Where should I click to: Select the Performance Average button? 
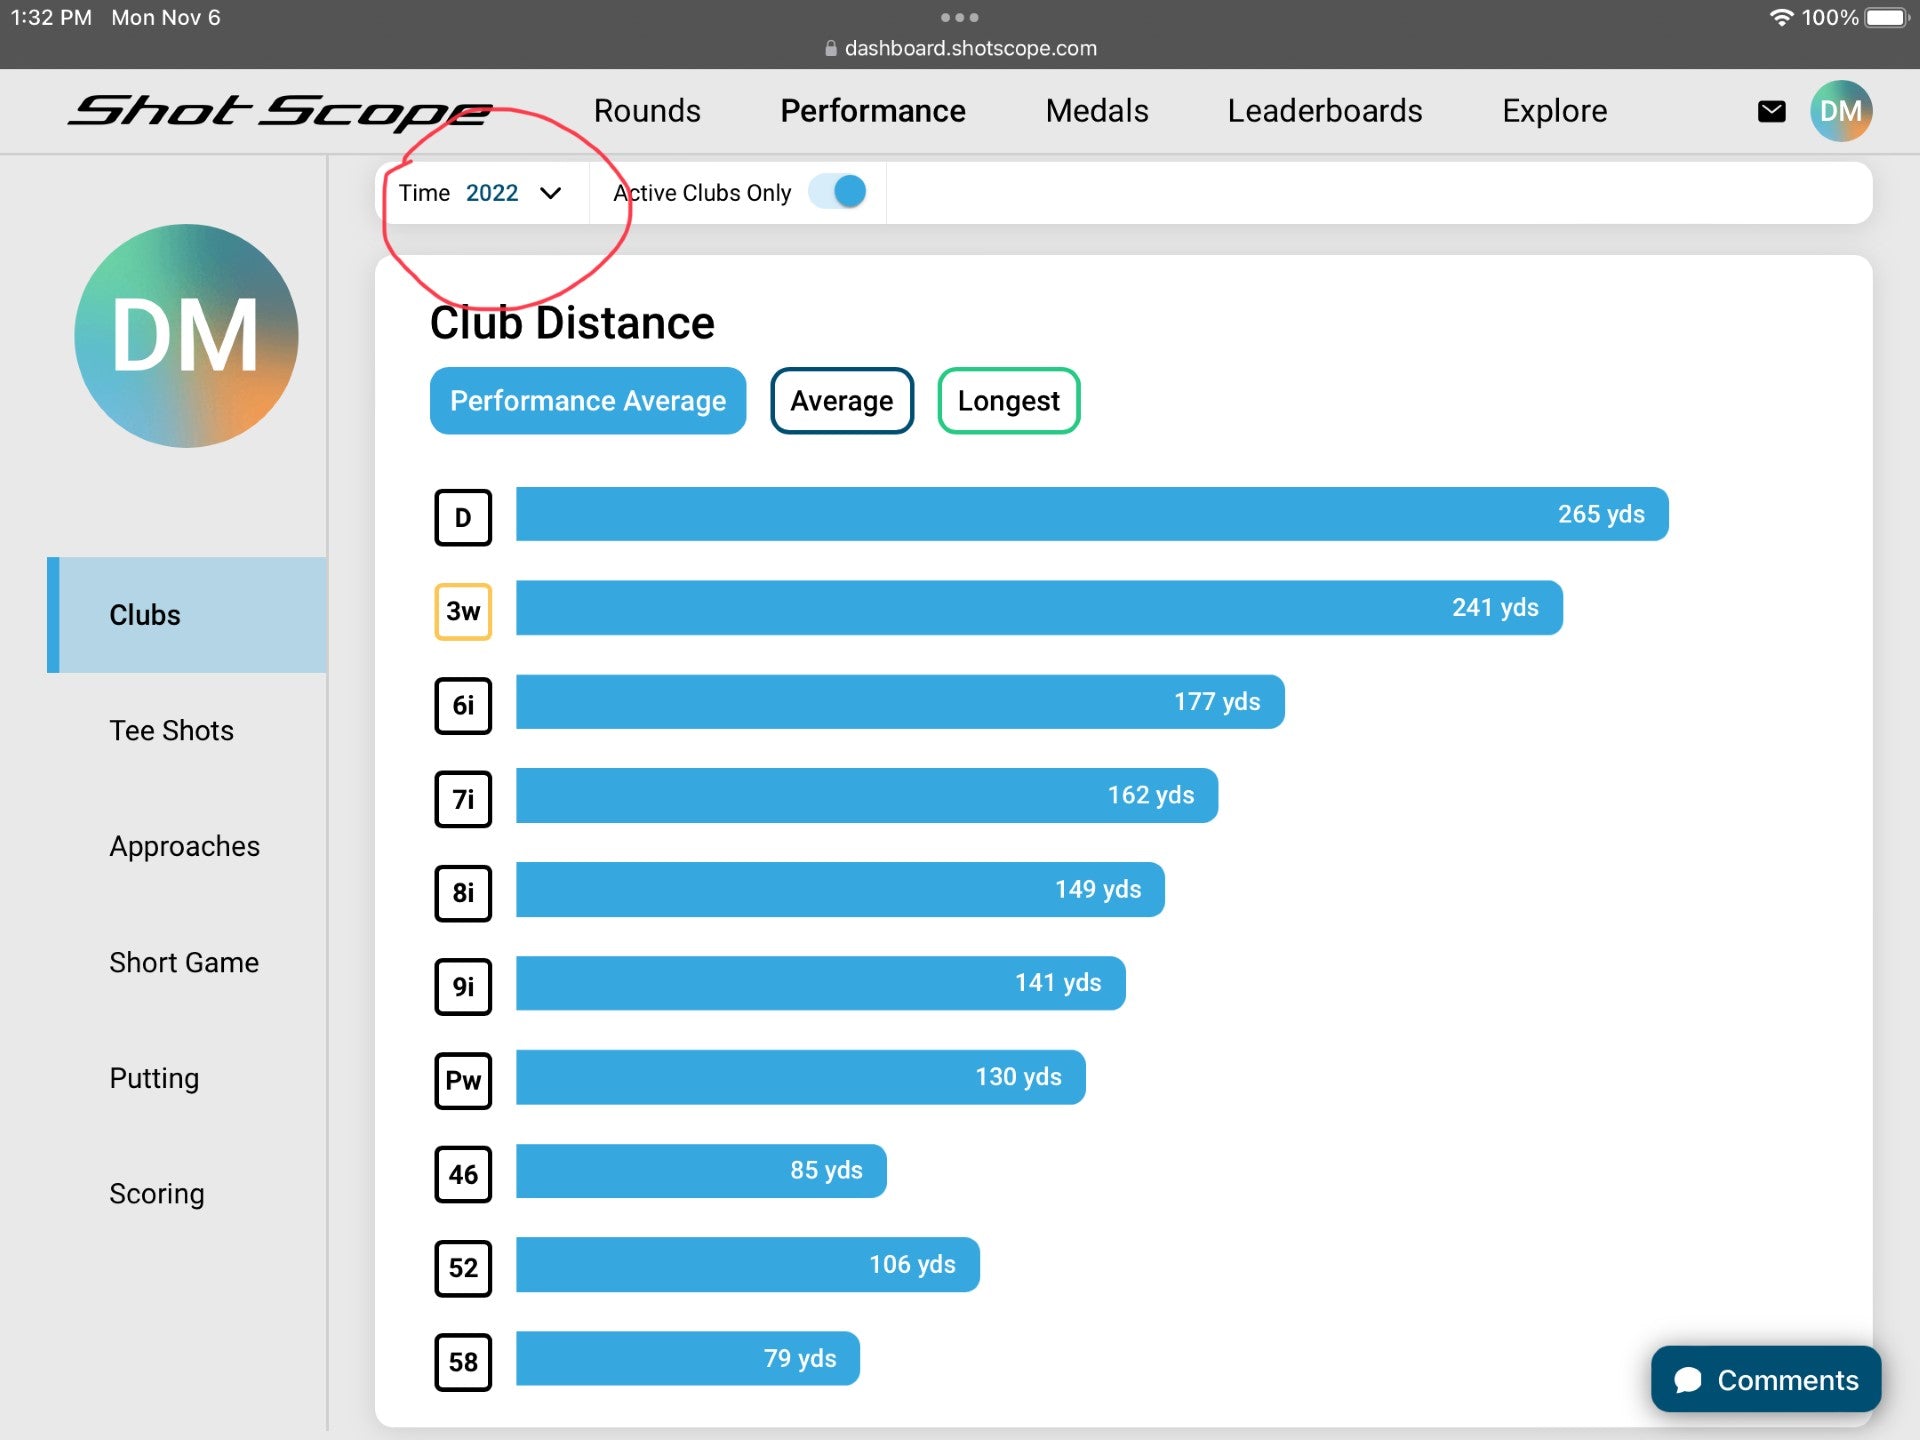click(590, 401)
